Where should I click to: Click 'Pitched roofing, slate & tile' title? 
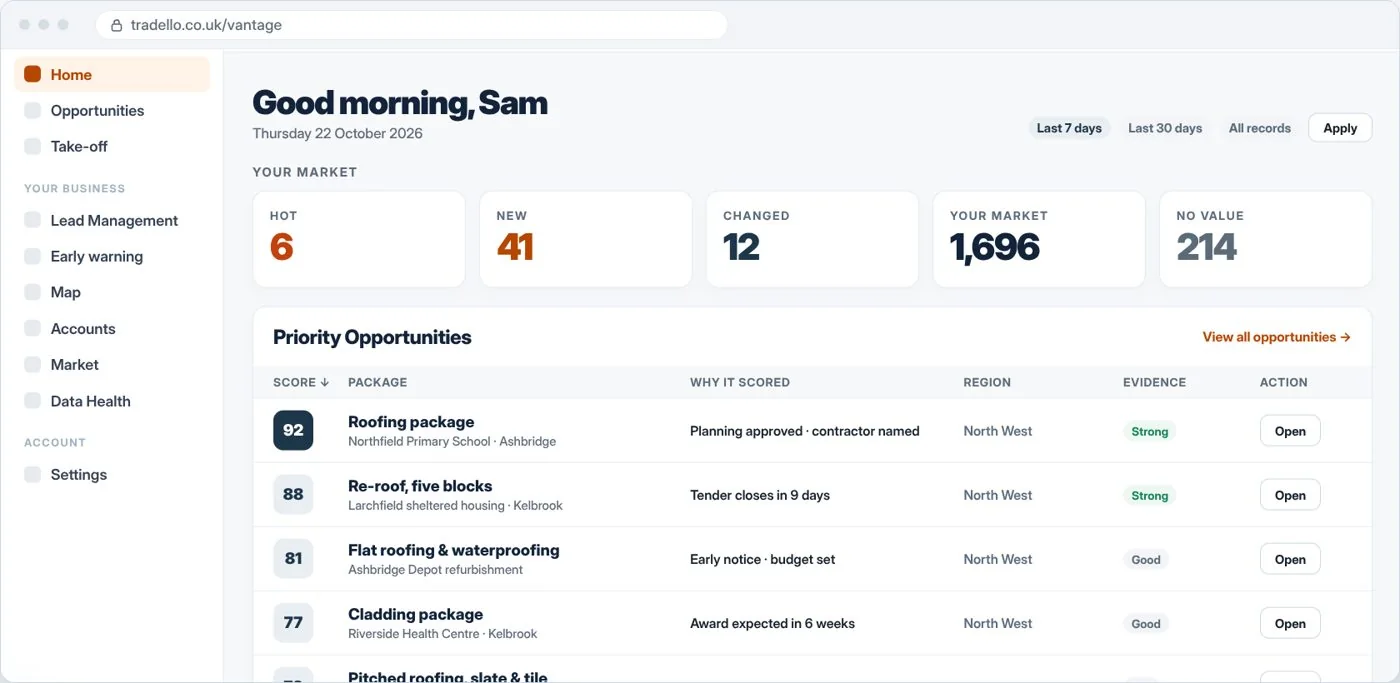click(448, 676)
